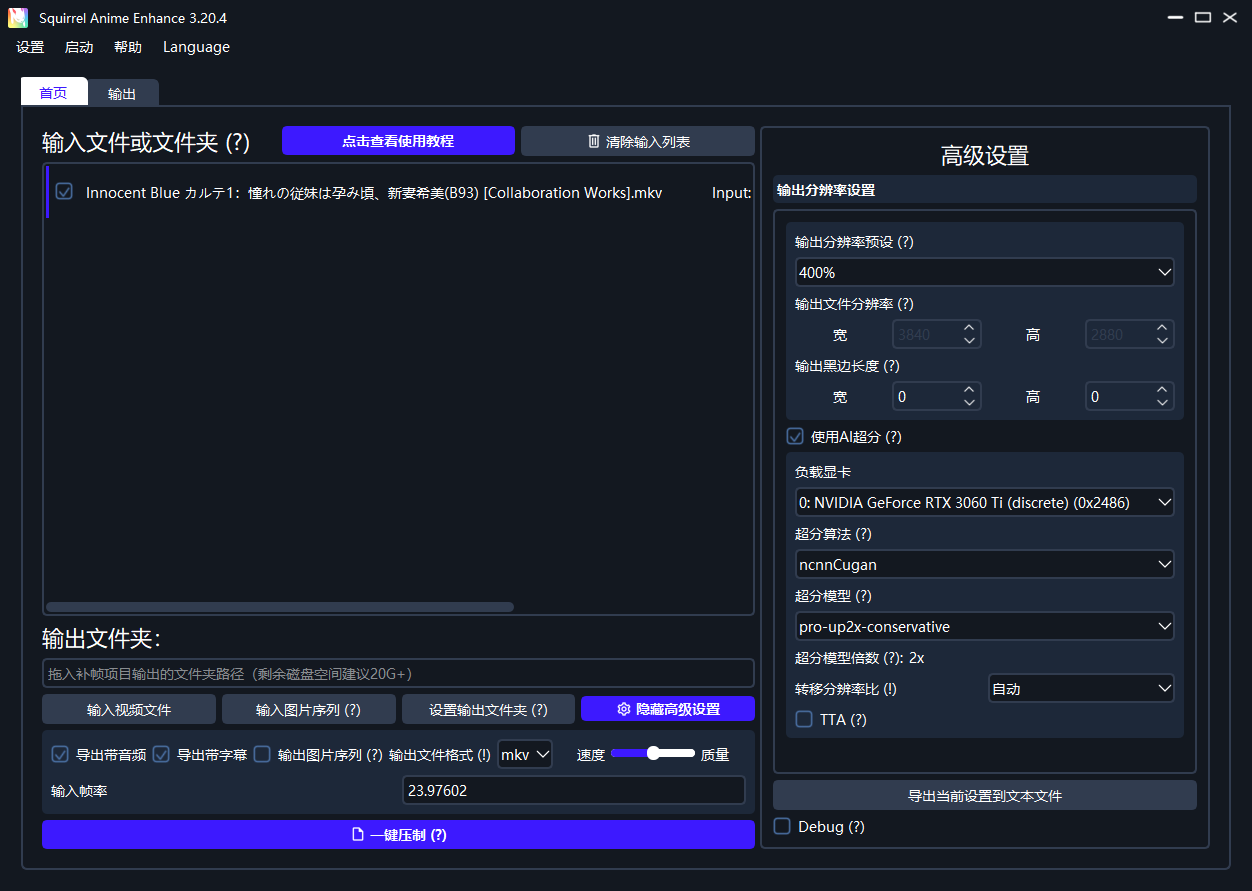Toggle the 使用AI超分 checkbox
The width and height of the screenshot is (1252, 891).
tap(796, 437)
